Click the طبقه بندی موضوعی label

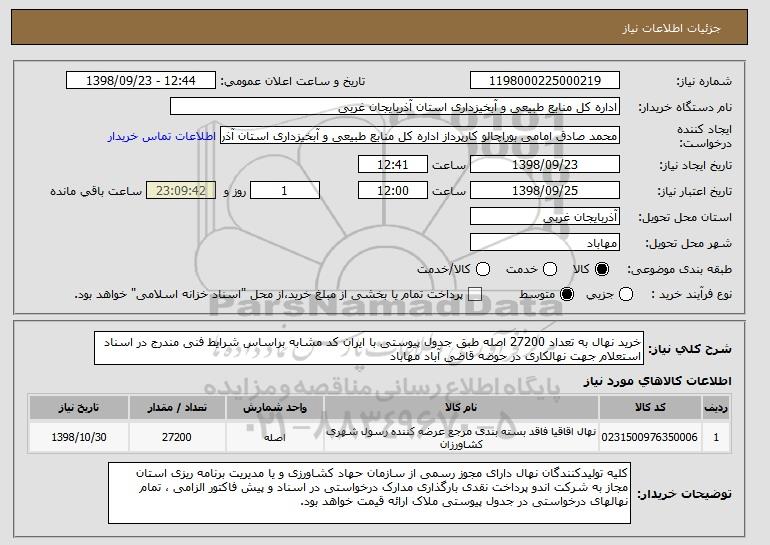tap(680, 269)
